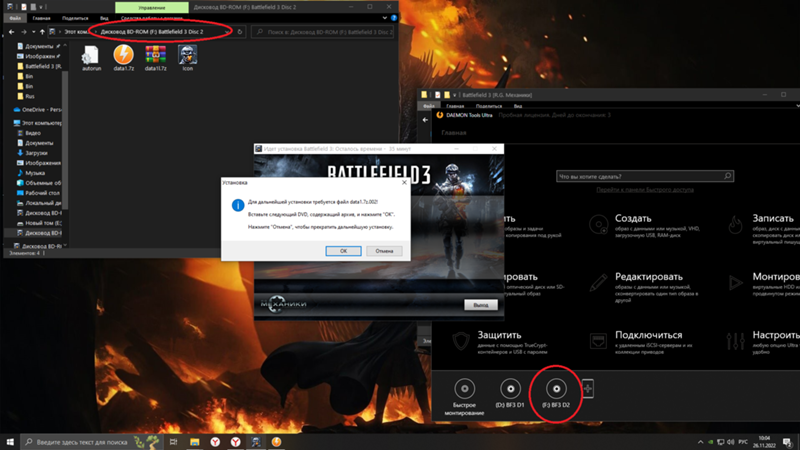Screen dimensions: 800x450
Task: Click Отмена in the Установка dialog
Action: click(384, 251)
